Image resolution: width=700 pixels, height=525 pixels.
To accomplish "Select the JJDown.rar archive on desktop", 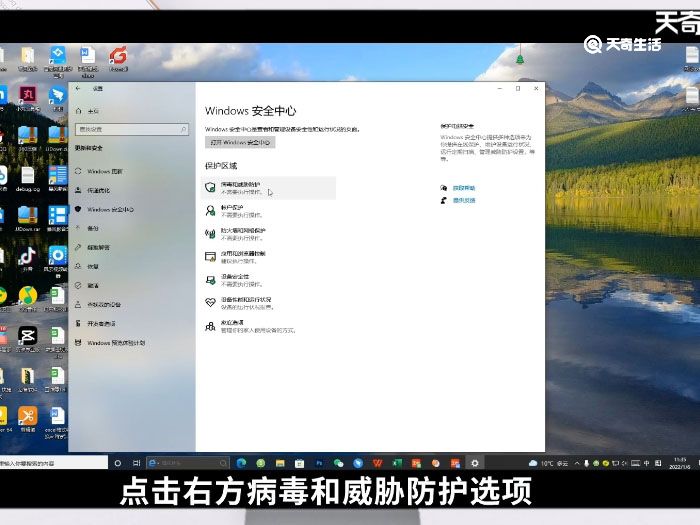I will pyautogui.click(x=28, y=219).
